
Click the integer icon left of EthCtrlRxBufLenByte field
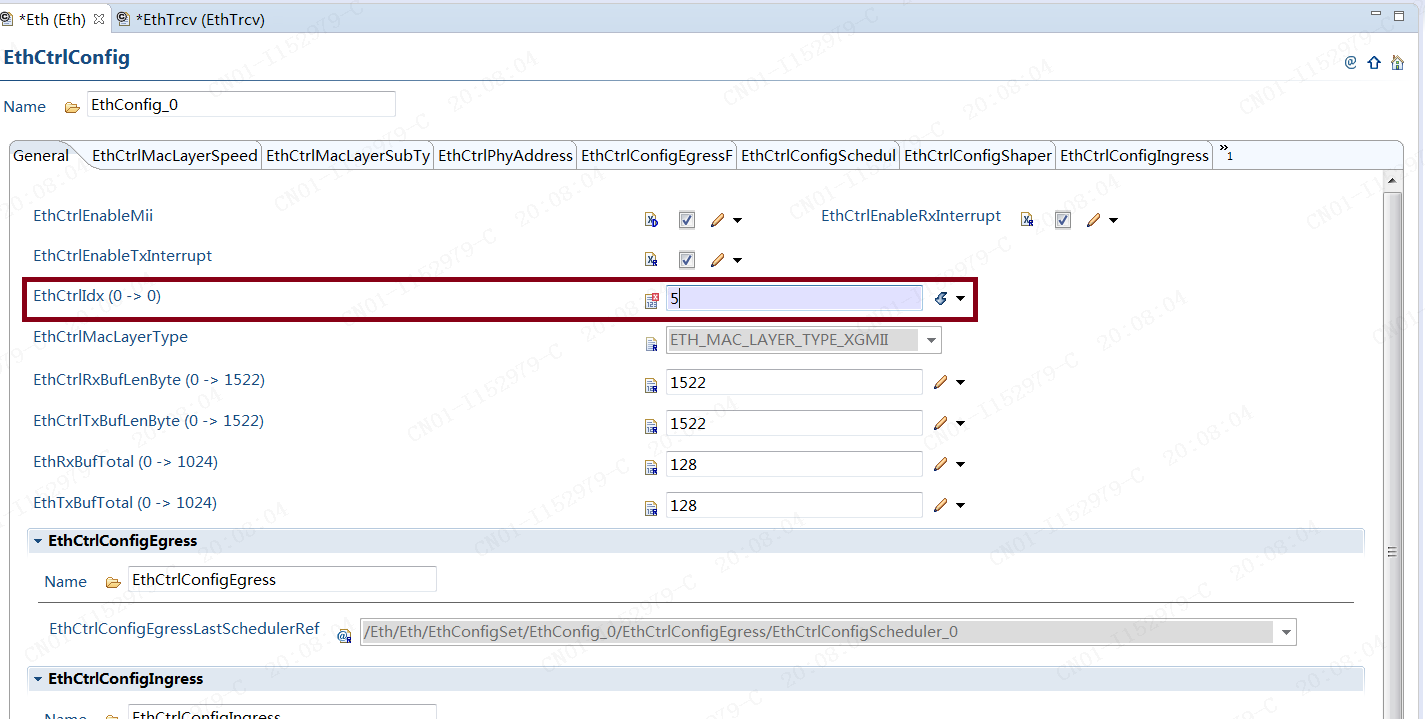pyautogui.click(x=651, y=385)
